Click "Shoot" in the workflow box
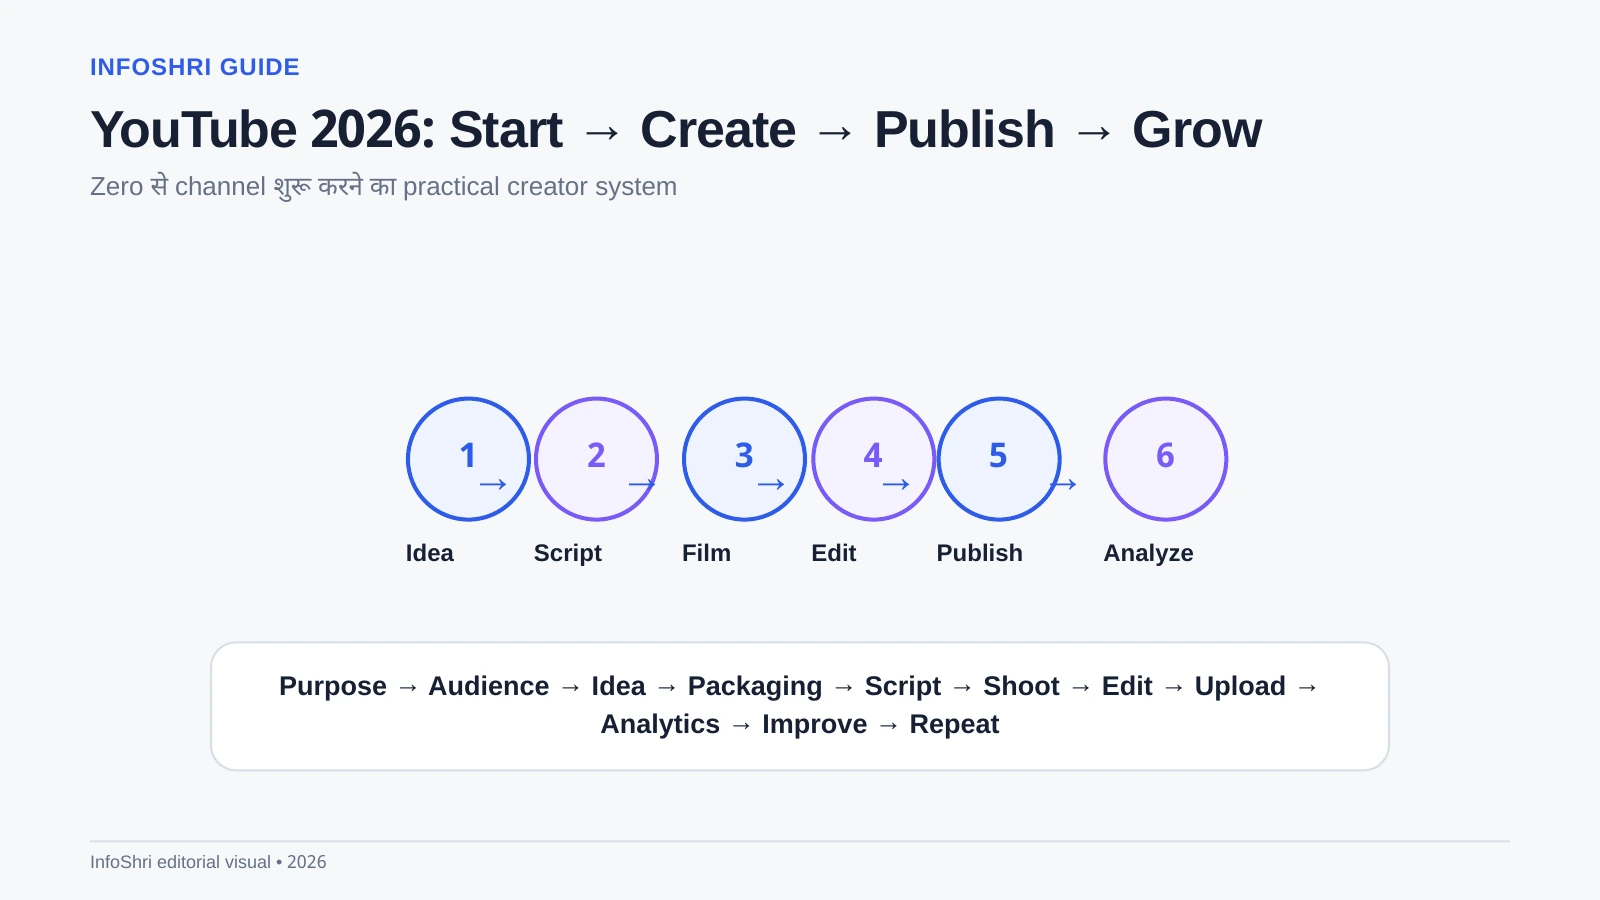1600x900 pixels. tap(1021, 686)
